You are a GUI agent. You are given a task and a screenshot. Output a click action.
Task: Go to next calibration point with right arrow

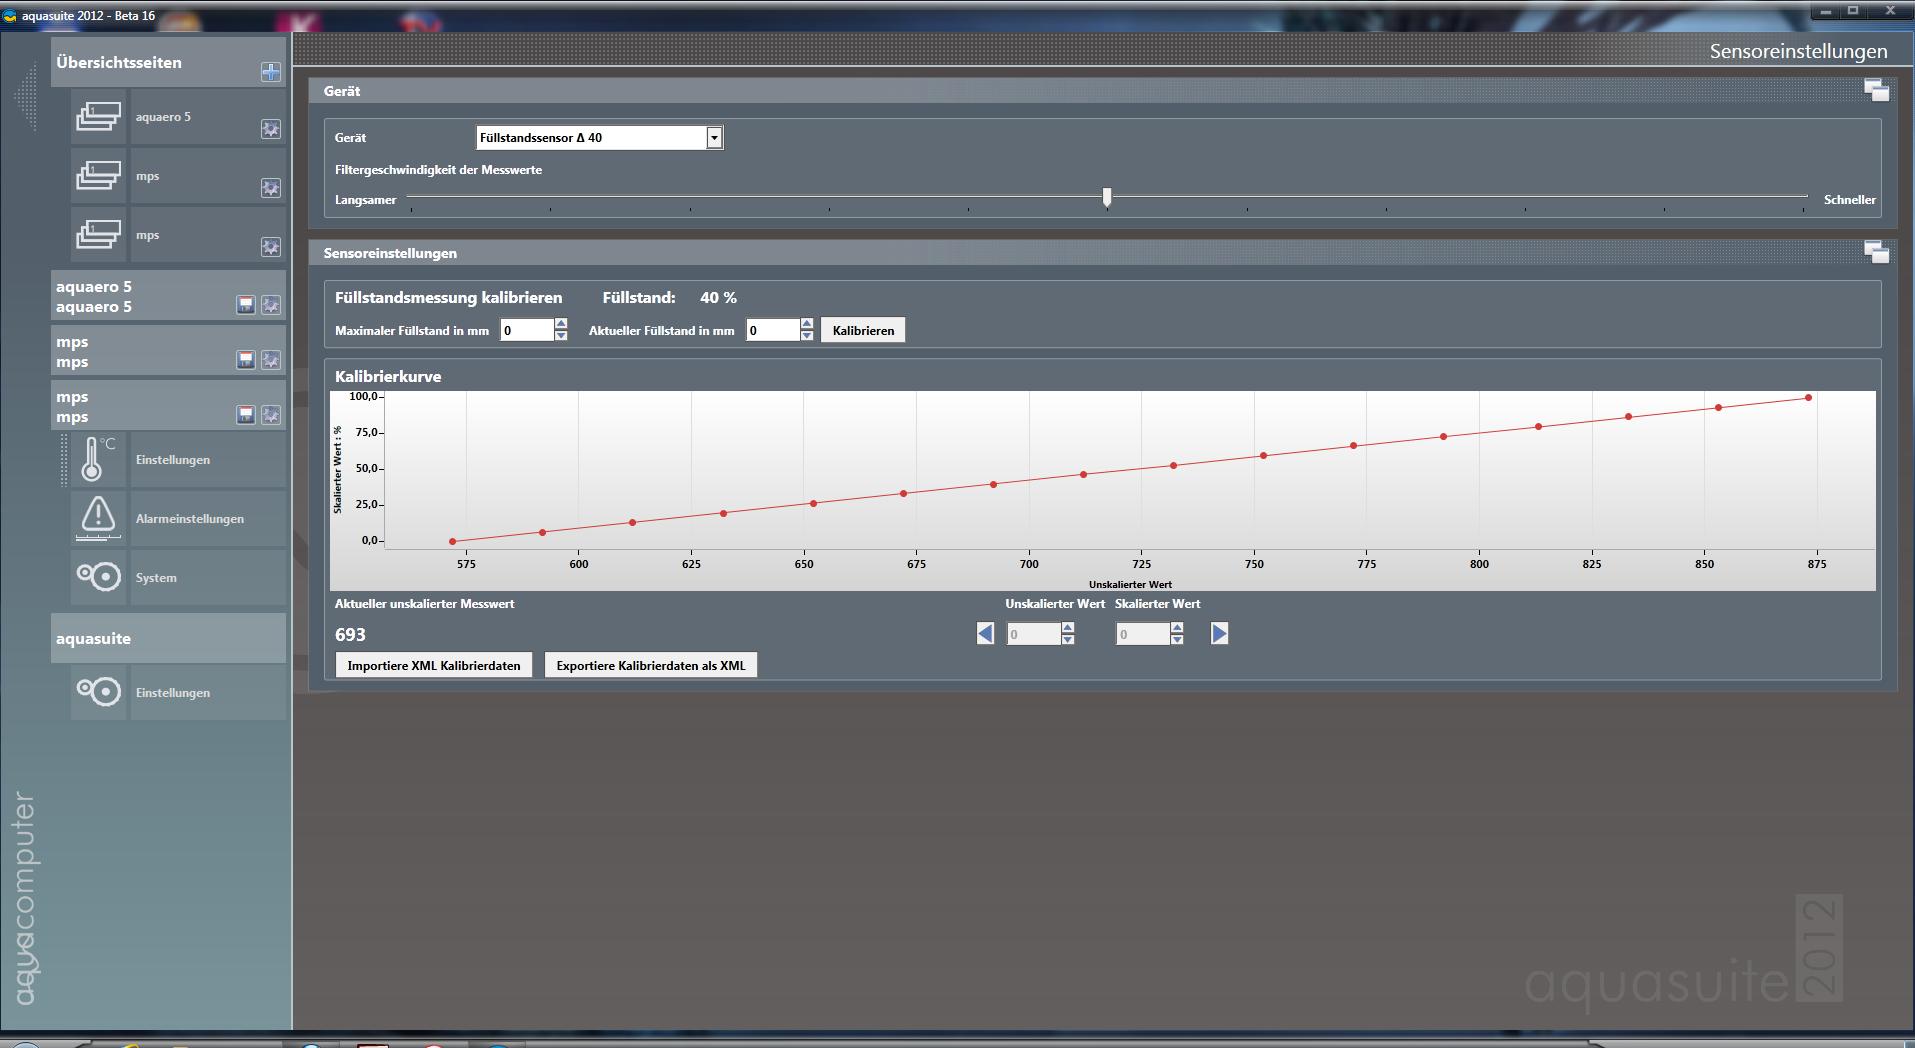(1219, 634)
